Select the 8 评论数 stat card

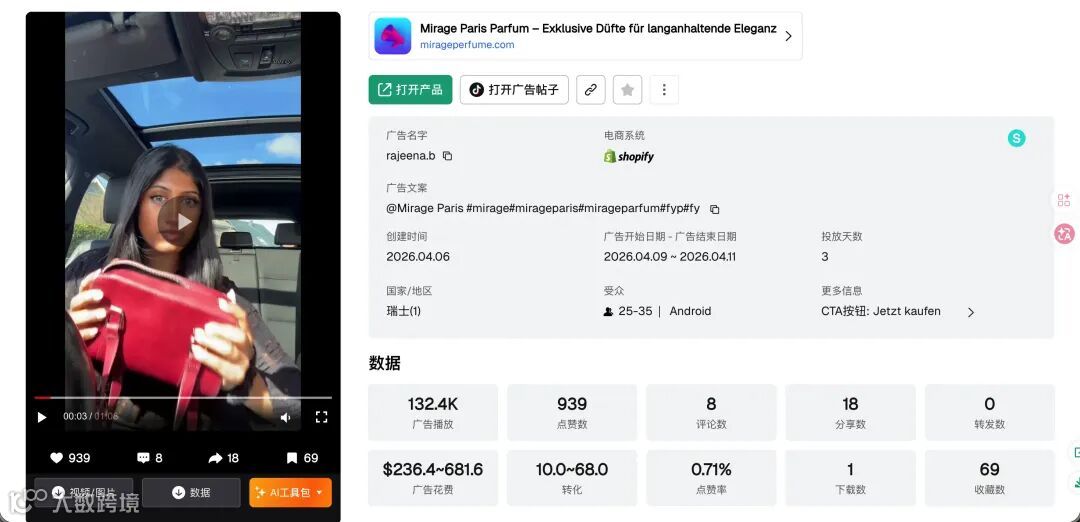click(x=711, y=413)
